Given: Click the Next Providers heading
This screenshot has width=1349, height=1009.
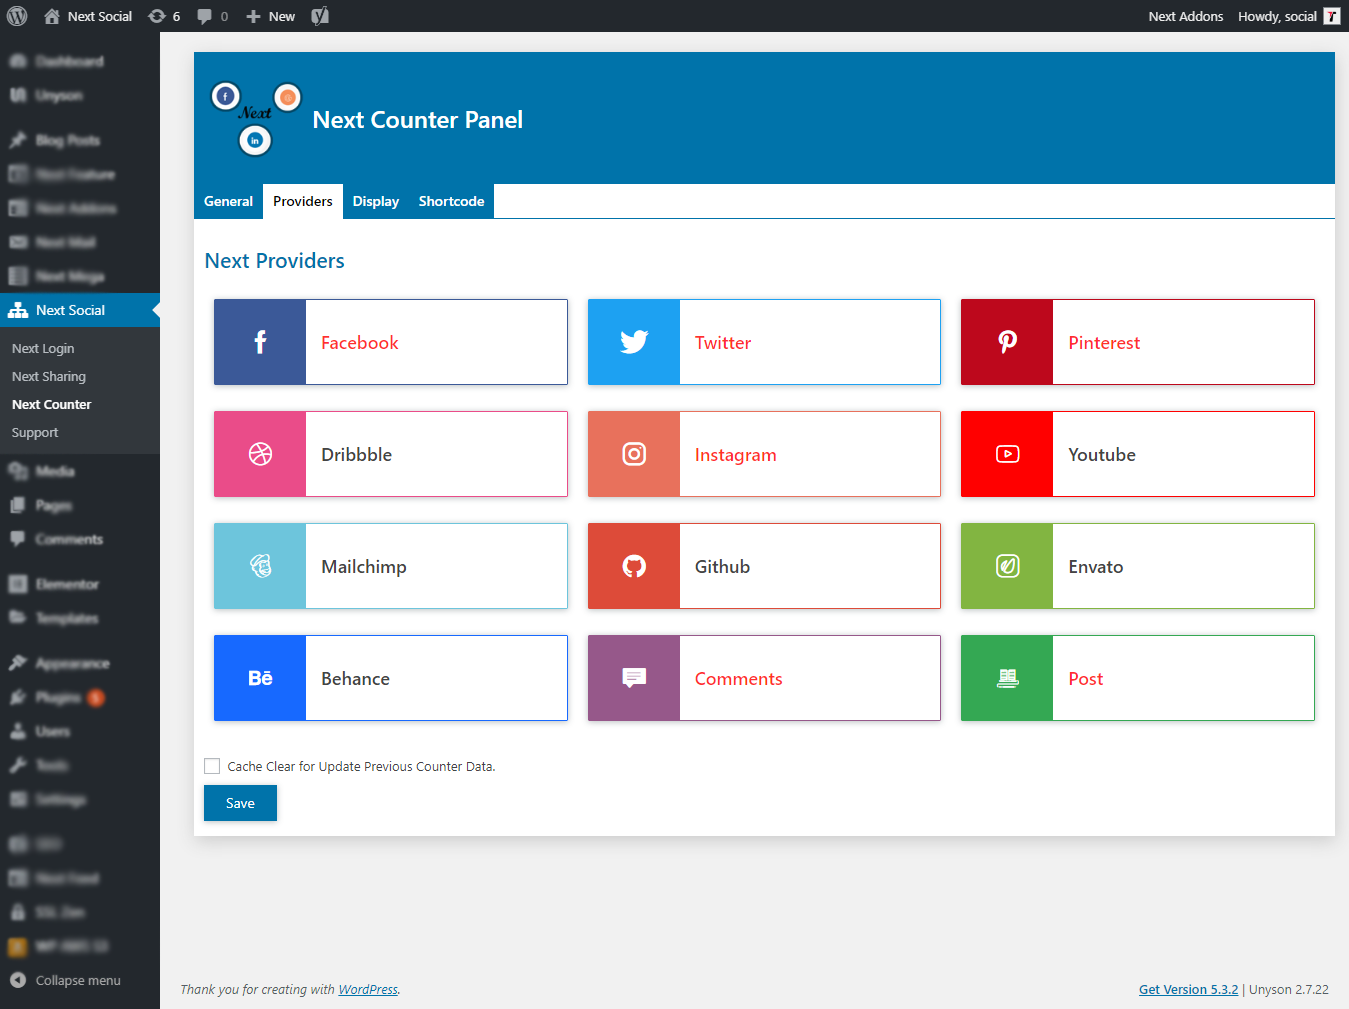Looking at the screenshot, I should click(x=274, y=260).
